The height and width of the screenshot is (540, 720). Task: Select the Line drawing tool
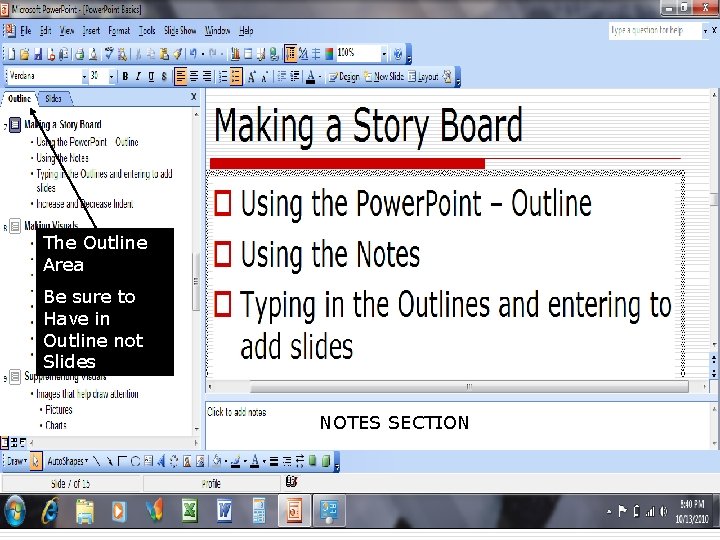tap(96, 461)
